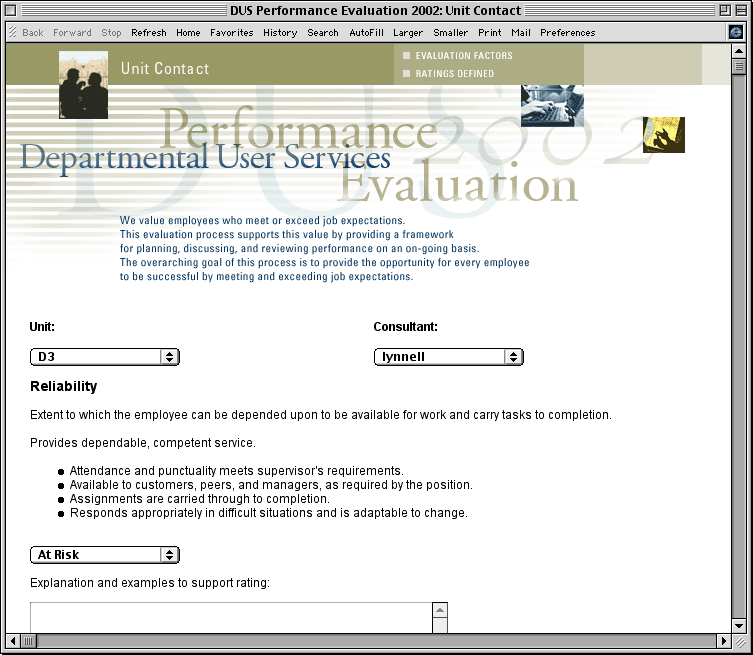This screenshot has height=655, width=753.
Task: Click Search in the browser toolbar
Action: coord(323,33)
